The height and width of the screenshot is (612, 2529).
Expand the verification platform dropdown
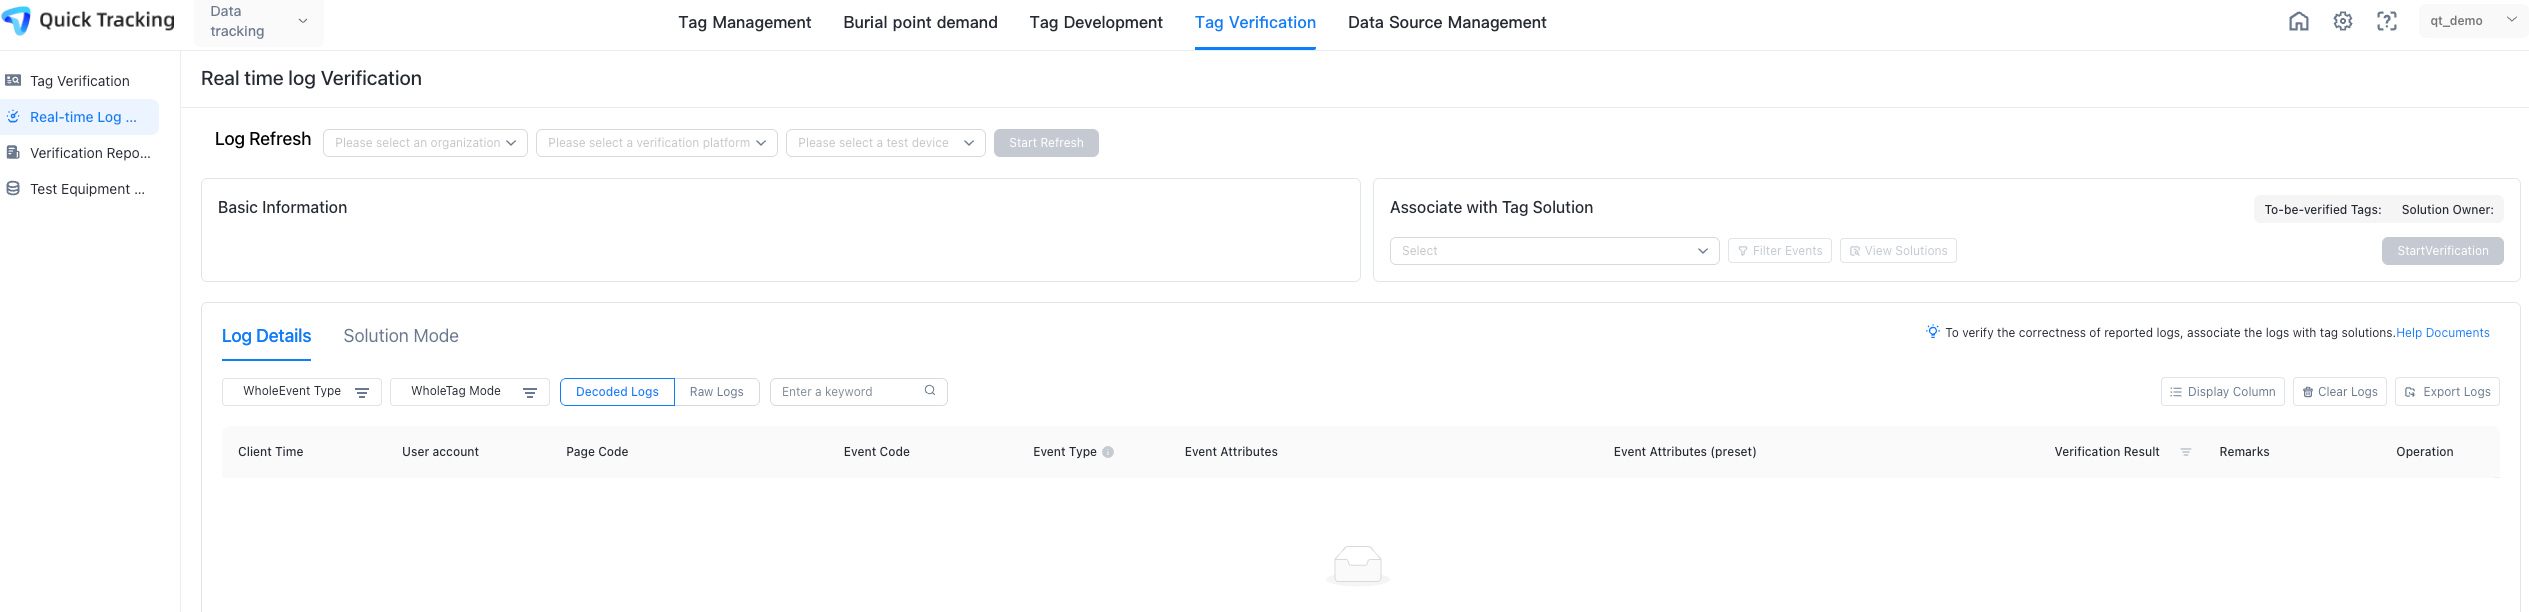pos(656,143)
